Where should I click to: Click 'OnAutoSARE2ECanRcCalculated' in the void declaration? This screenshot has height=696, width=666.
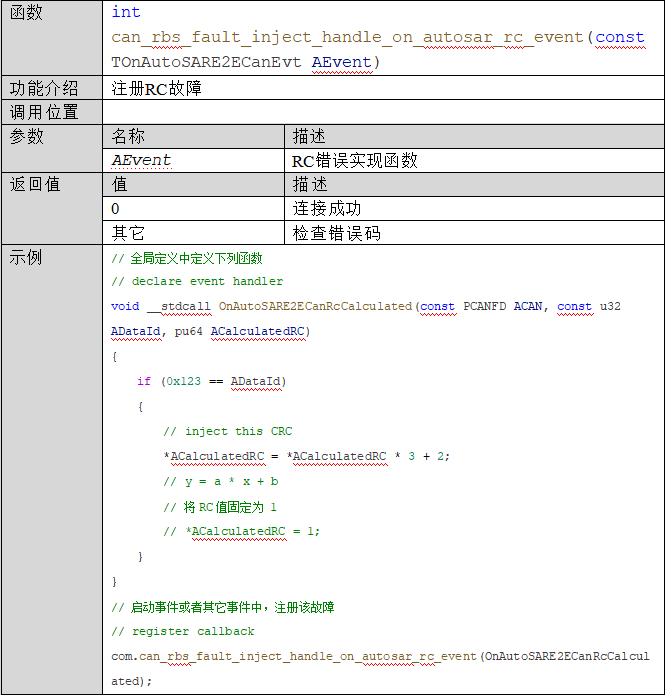315,306
